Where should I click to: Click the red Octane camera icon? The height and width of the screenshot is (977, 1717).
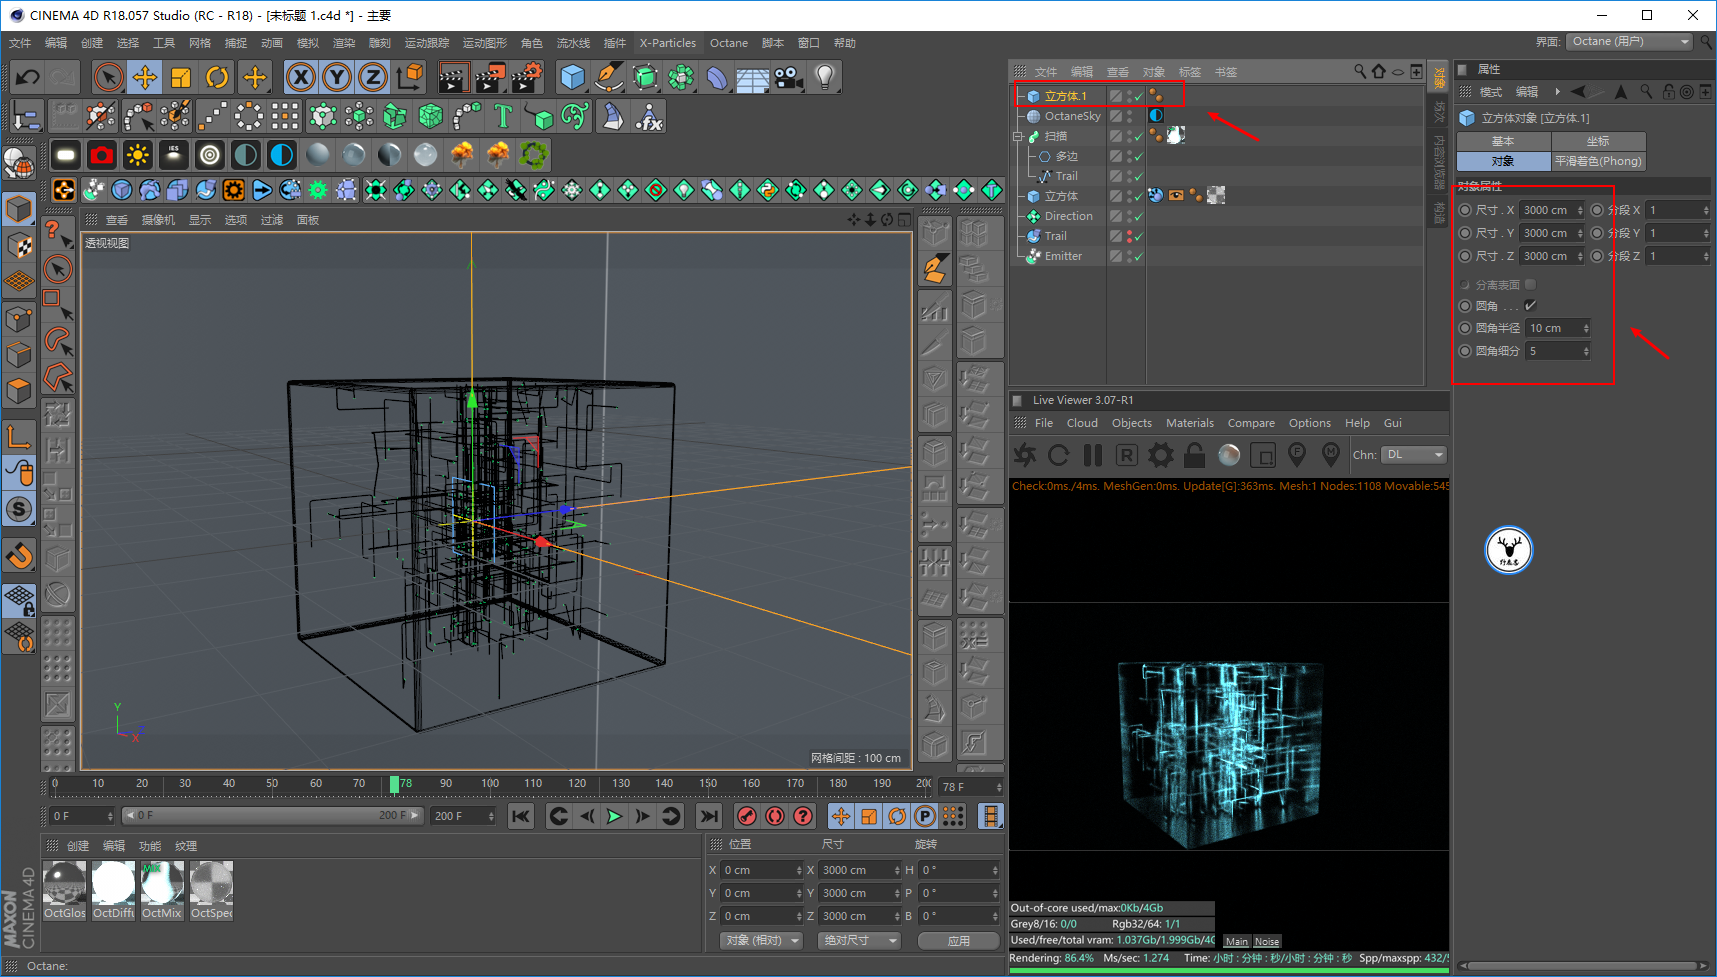[x=101, y=155]
